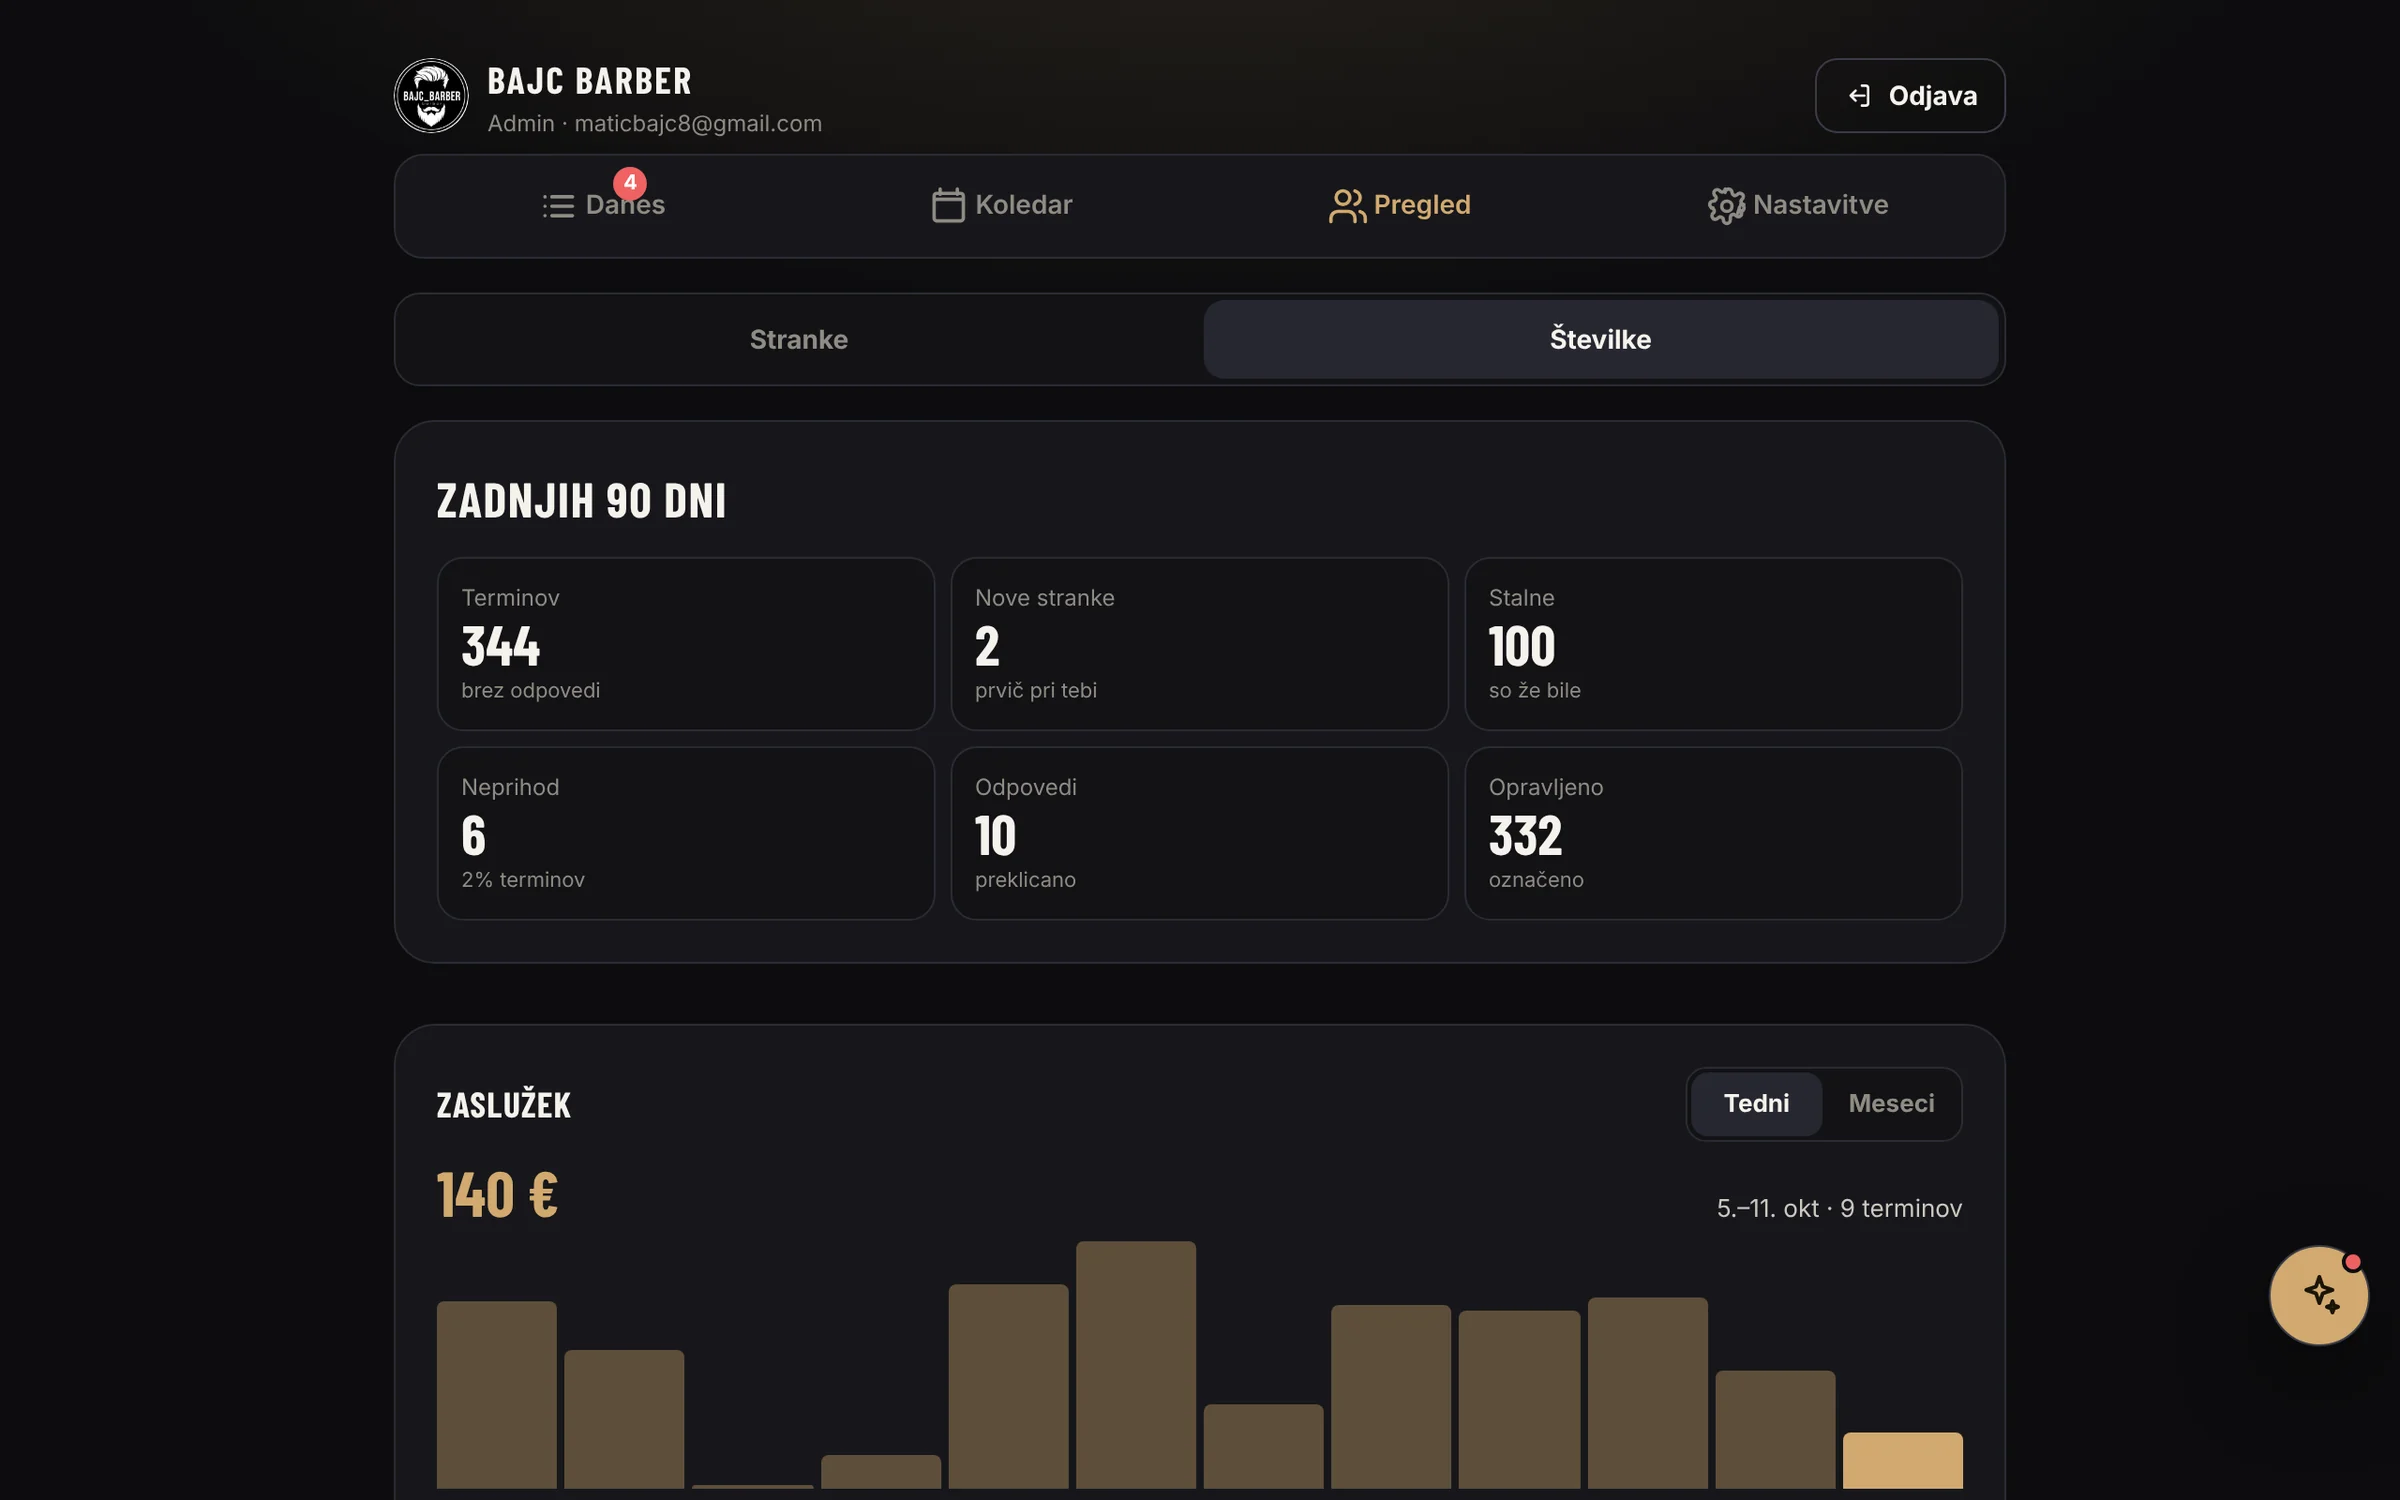The width and height of the screenshot is (2400, 1500).
Task: Click the Neprihod 6 card
Action: coord(686,833)
